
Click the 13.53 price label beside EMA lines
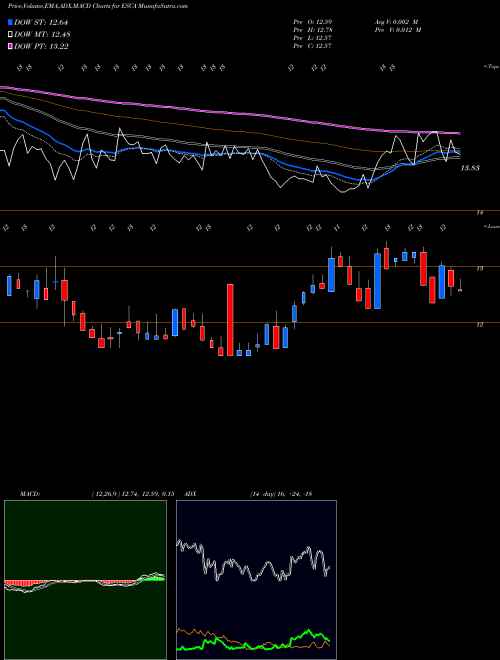[x=470, y=168]
